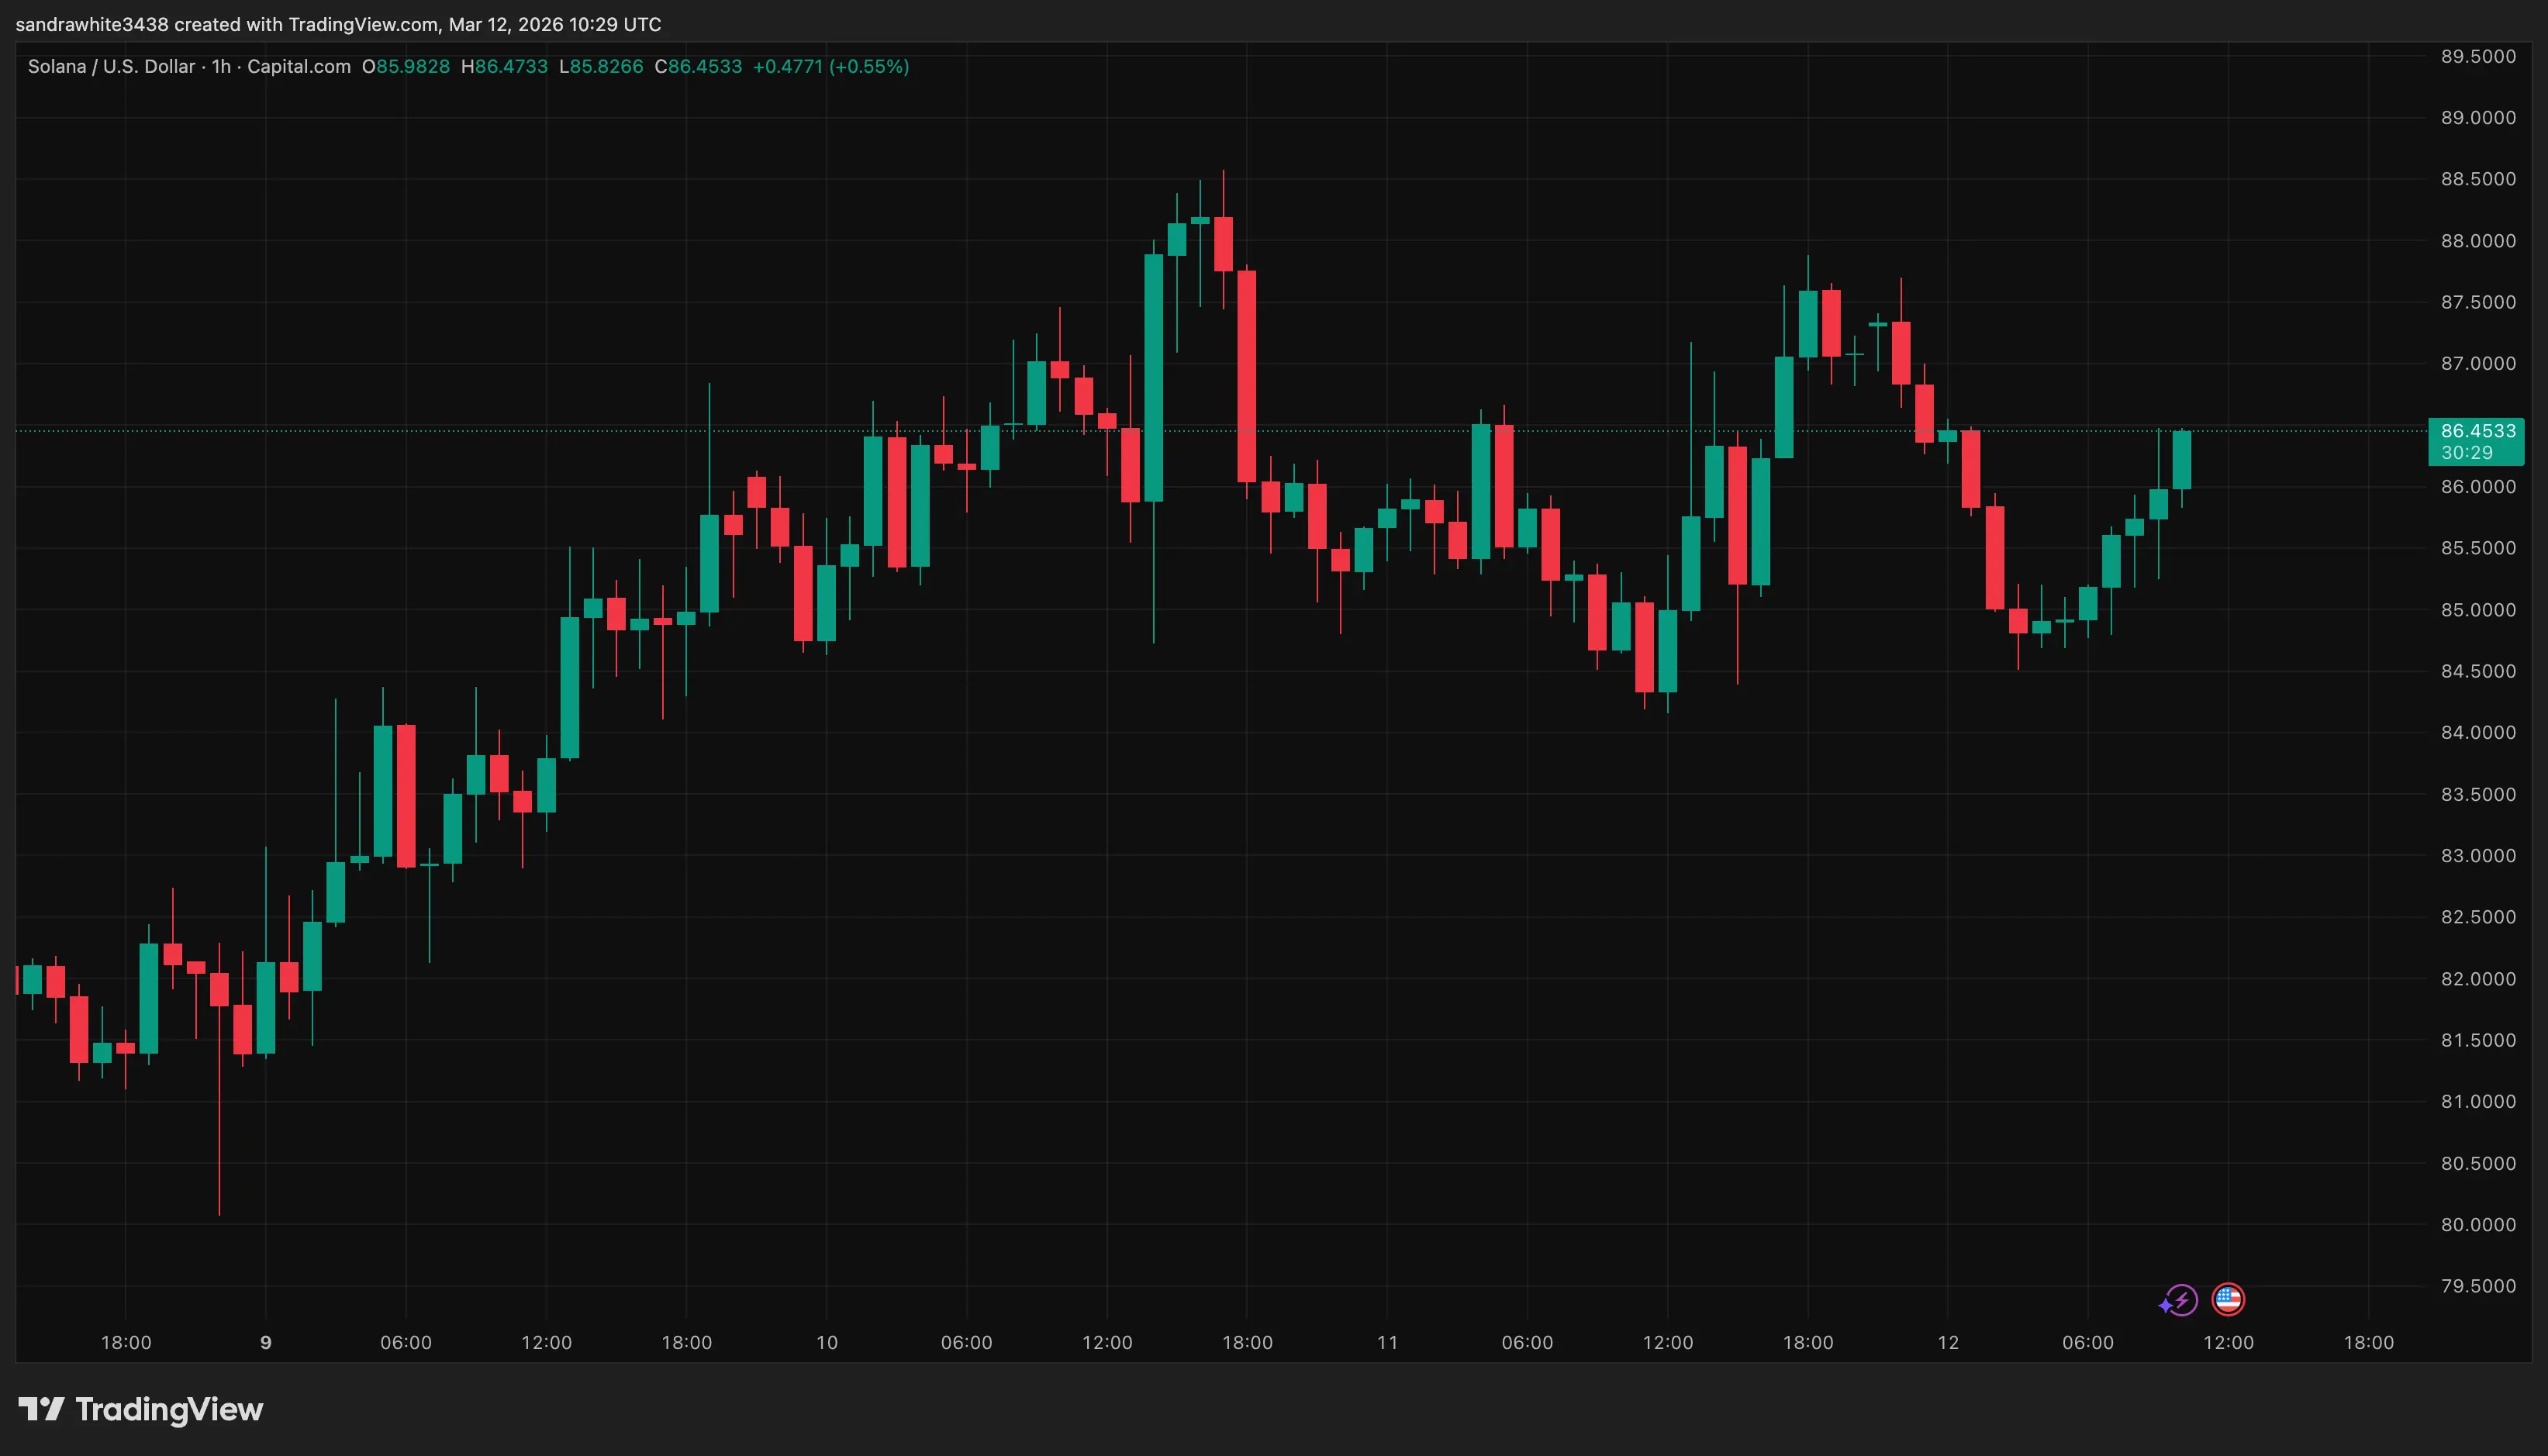
Task: Open the Solana / U.S. Dollar symbol selector
Action: 110,66
